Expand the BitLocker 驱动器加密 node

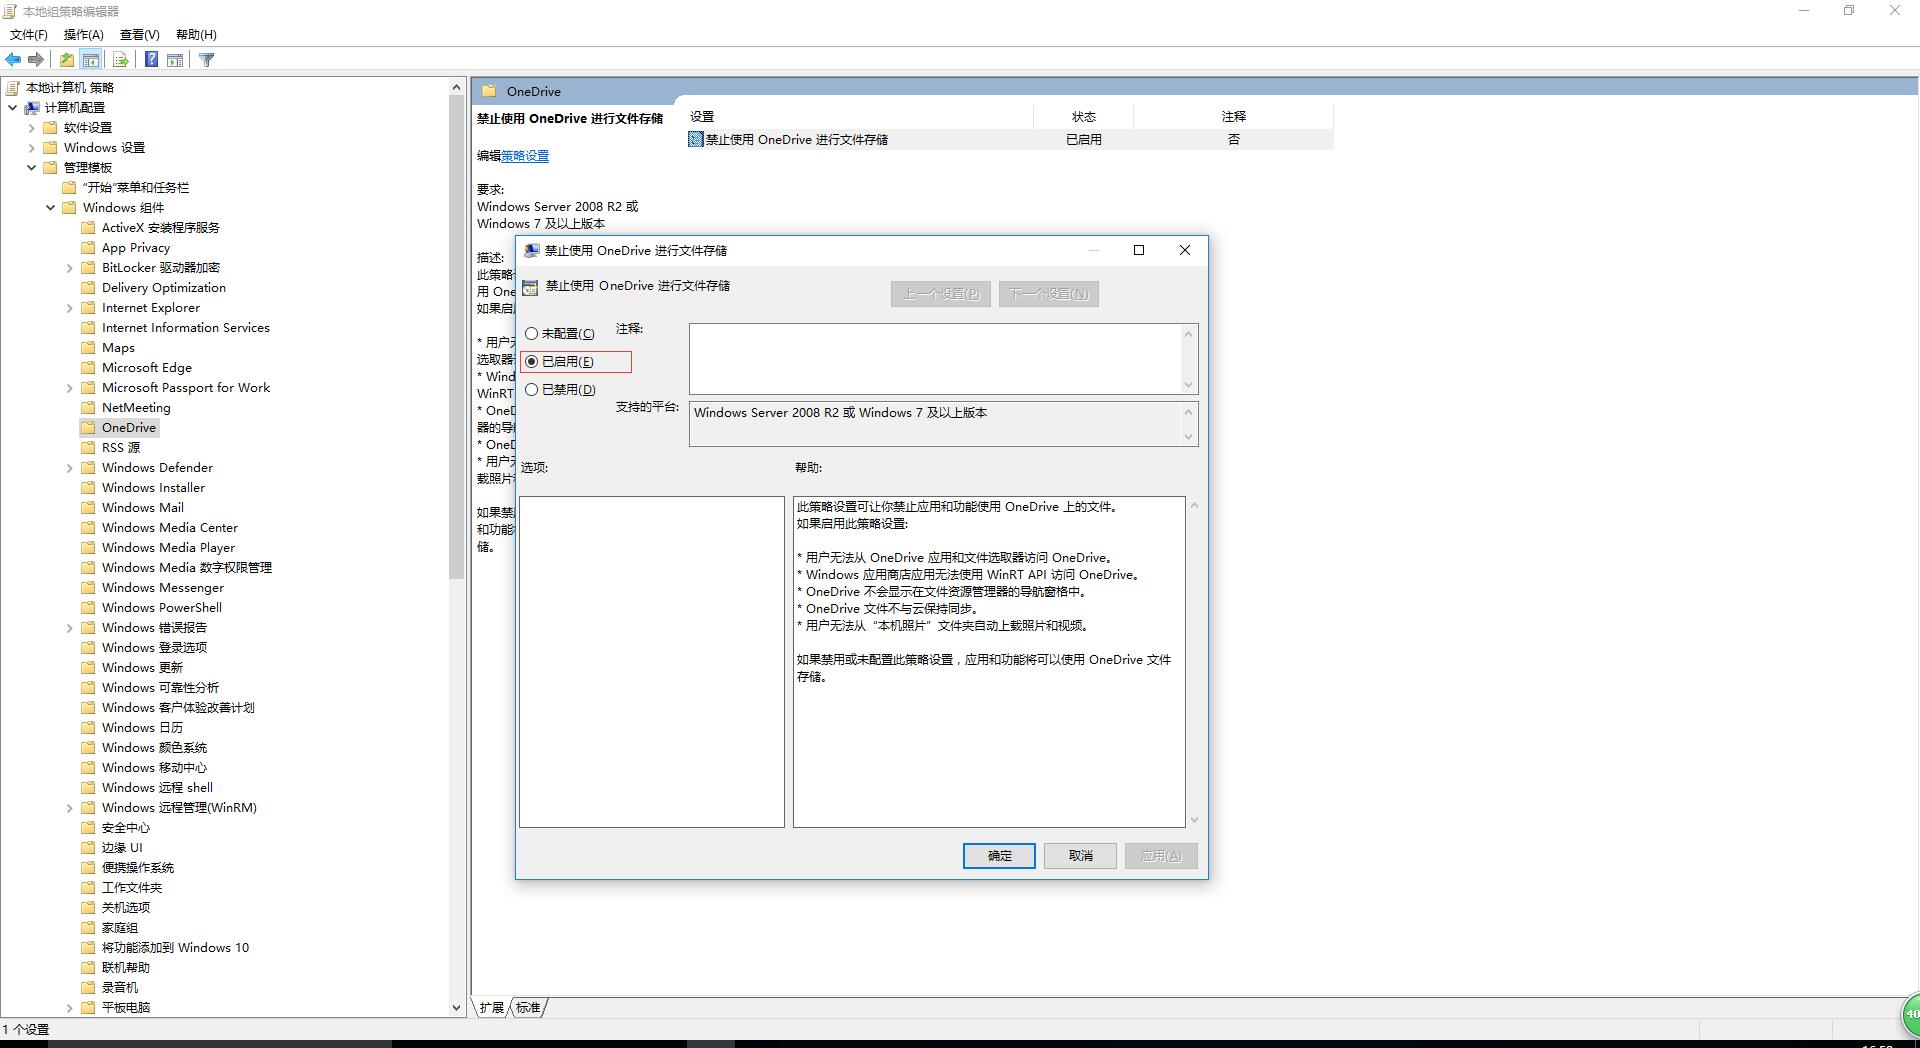point(70,268)
